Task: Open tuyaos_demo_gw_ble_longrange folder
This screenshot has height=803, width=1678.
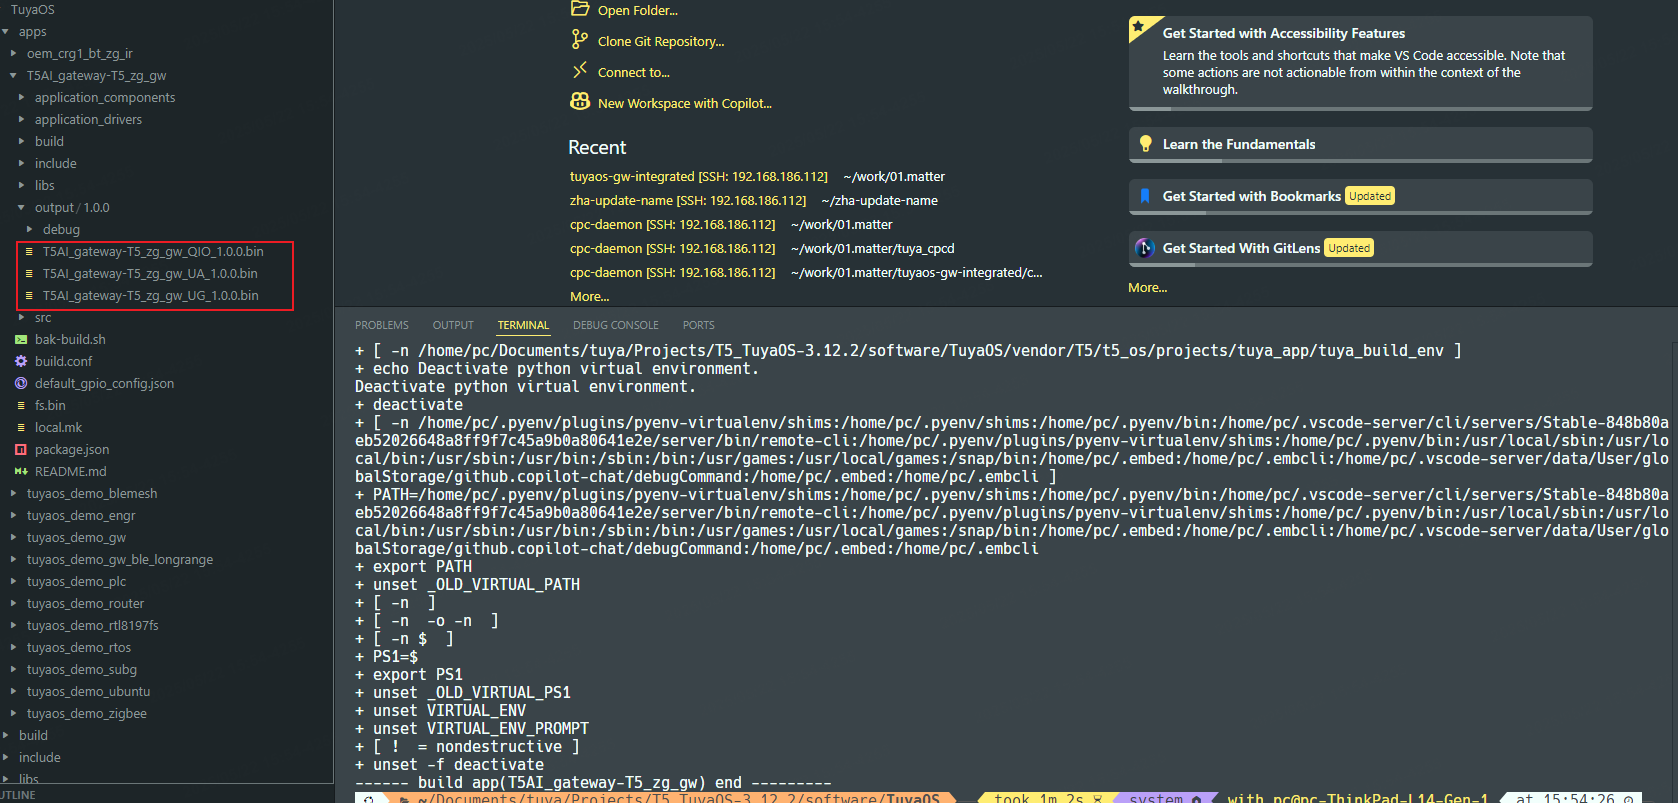Action: pyautogui.click(x=120, y=560)
